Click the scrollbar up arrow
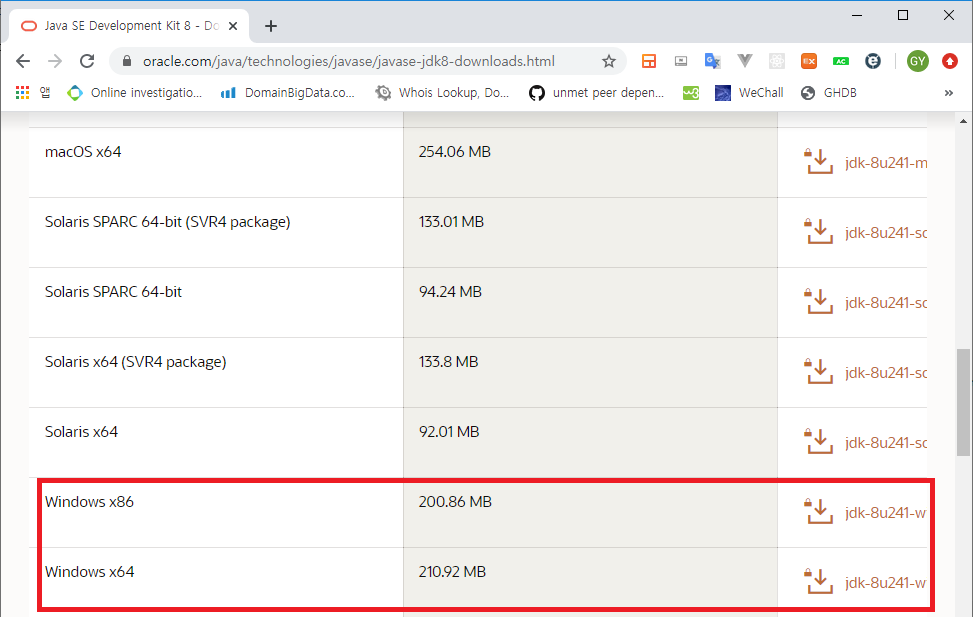 [x=963, y=120]
